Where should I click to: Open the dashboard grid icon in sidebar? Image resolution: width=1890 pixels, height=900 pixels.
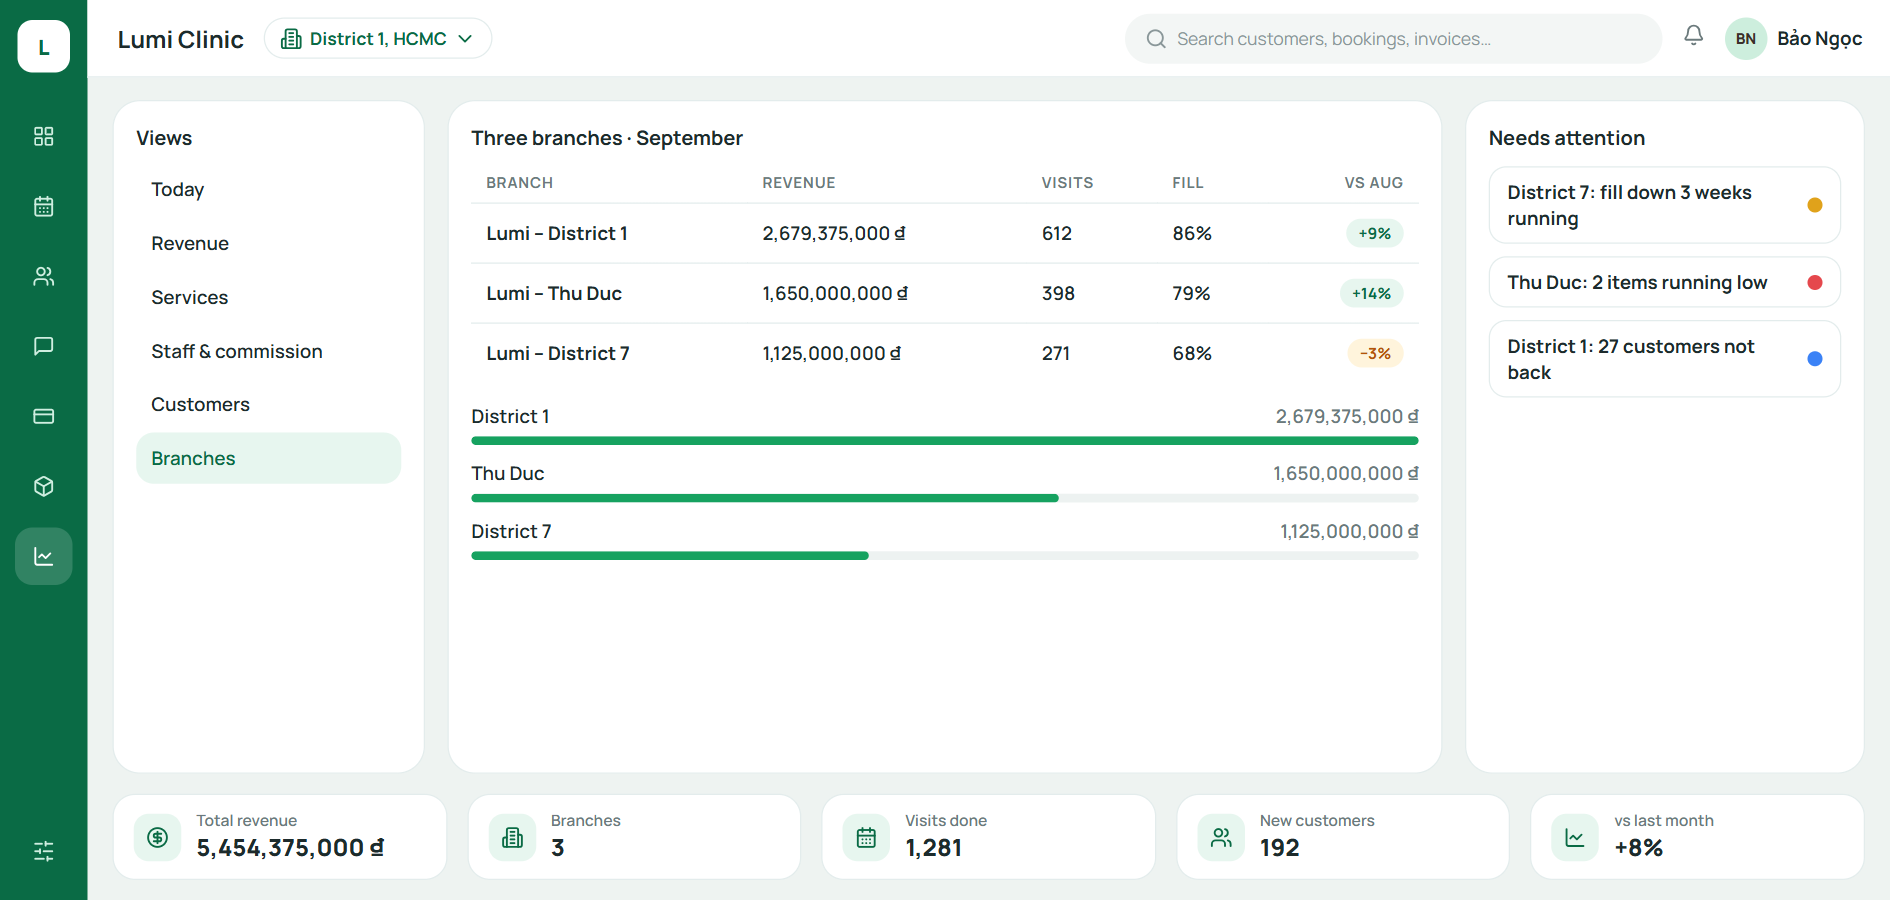43,136
